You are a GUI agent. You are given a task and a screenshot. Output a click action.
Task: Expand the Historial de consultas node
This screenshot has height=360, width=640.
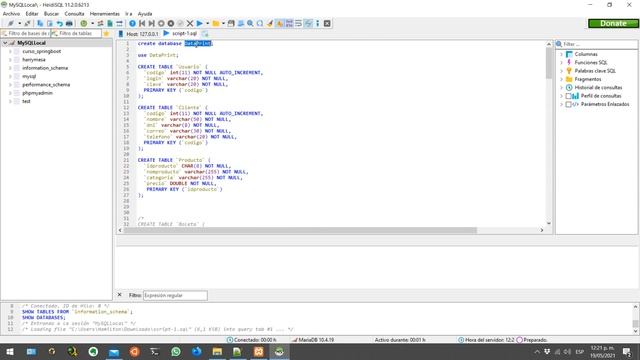pyautogui.click(x=561, y=88)
